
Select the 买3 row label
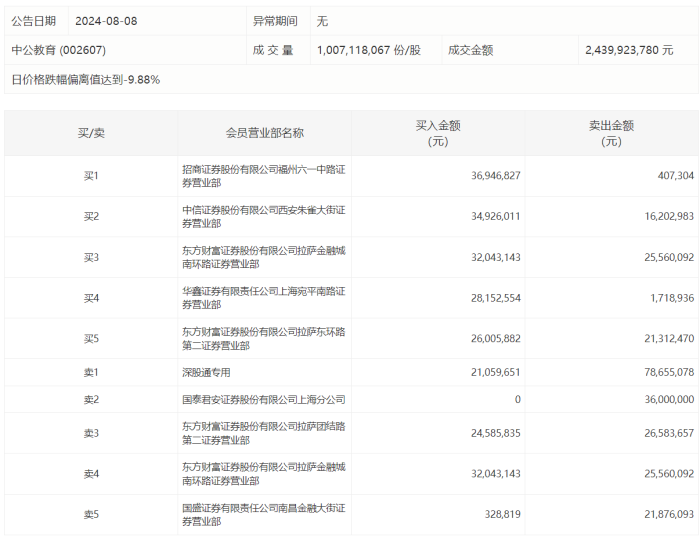pyautogui.click(x=91, y=258)
